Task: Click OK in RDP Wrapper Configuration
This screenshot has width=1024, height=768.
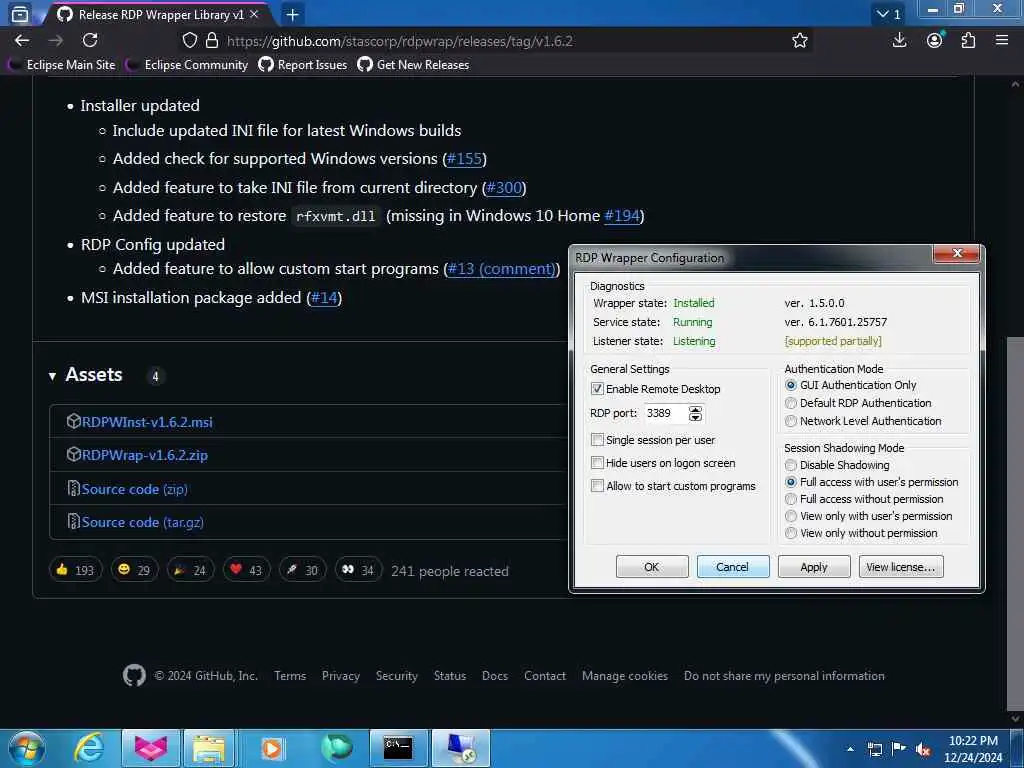Action: pos(652,566)
